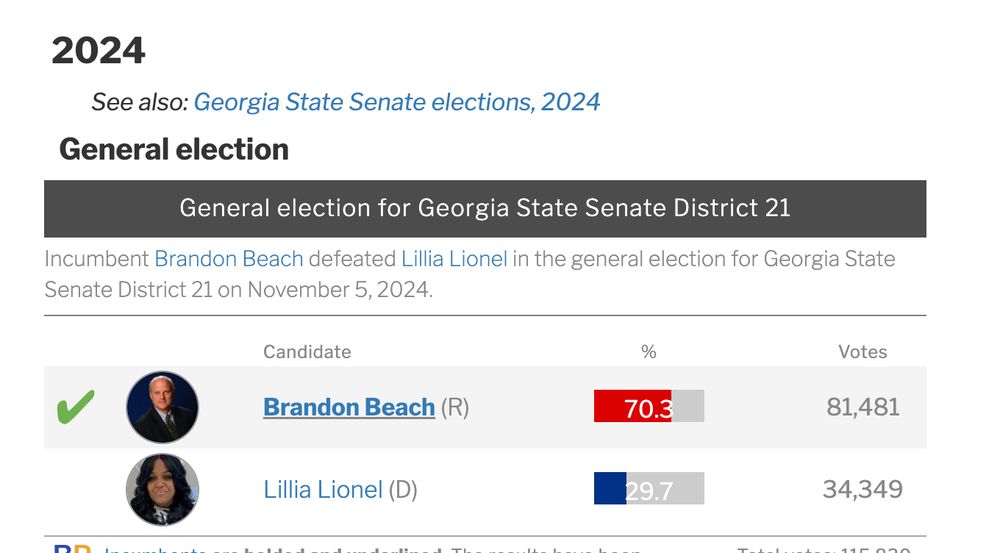
Task: Open Lillia Lionel link in summary sentence
Action: pos(454,259)
